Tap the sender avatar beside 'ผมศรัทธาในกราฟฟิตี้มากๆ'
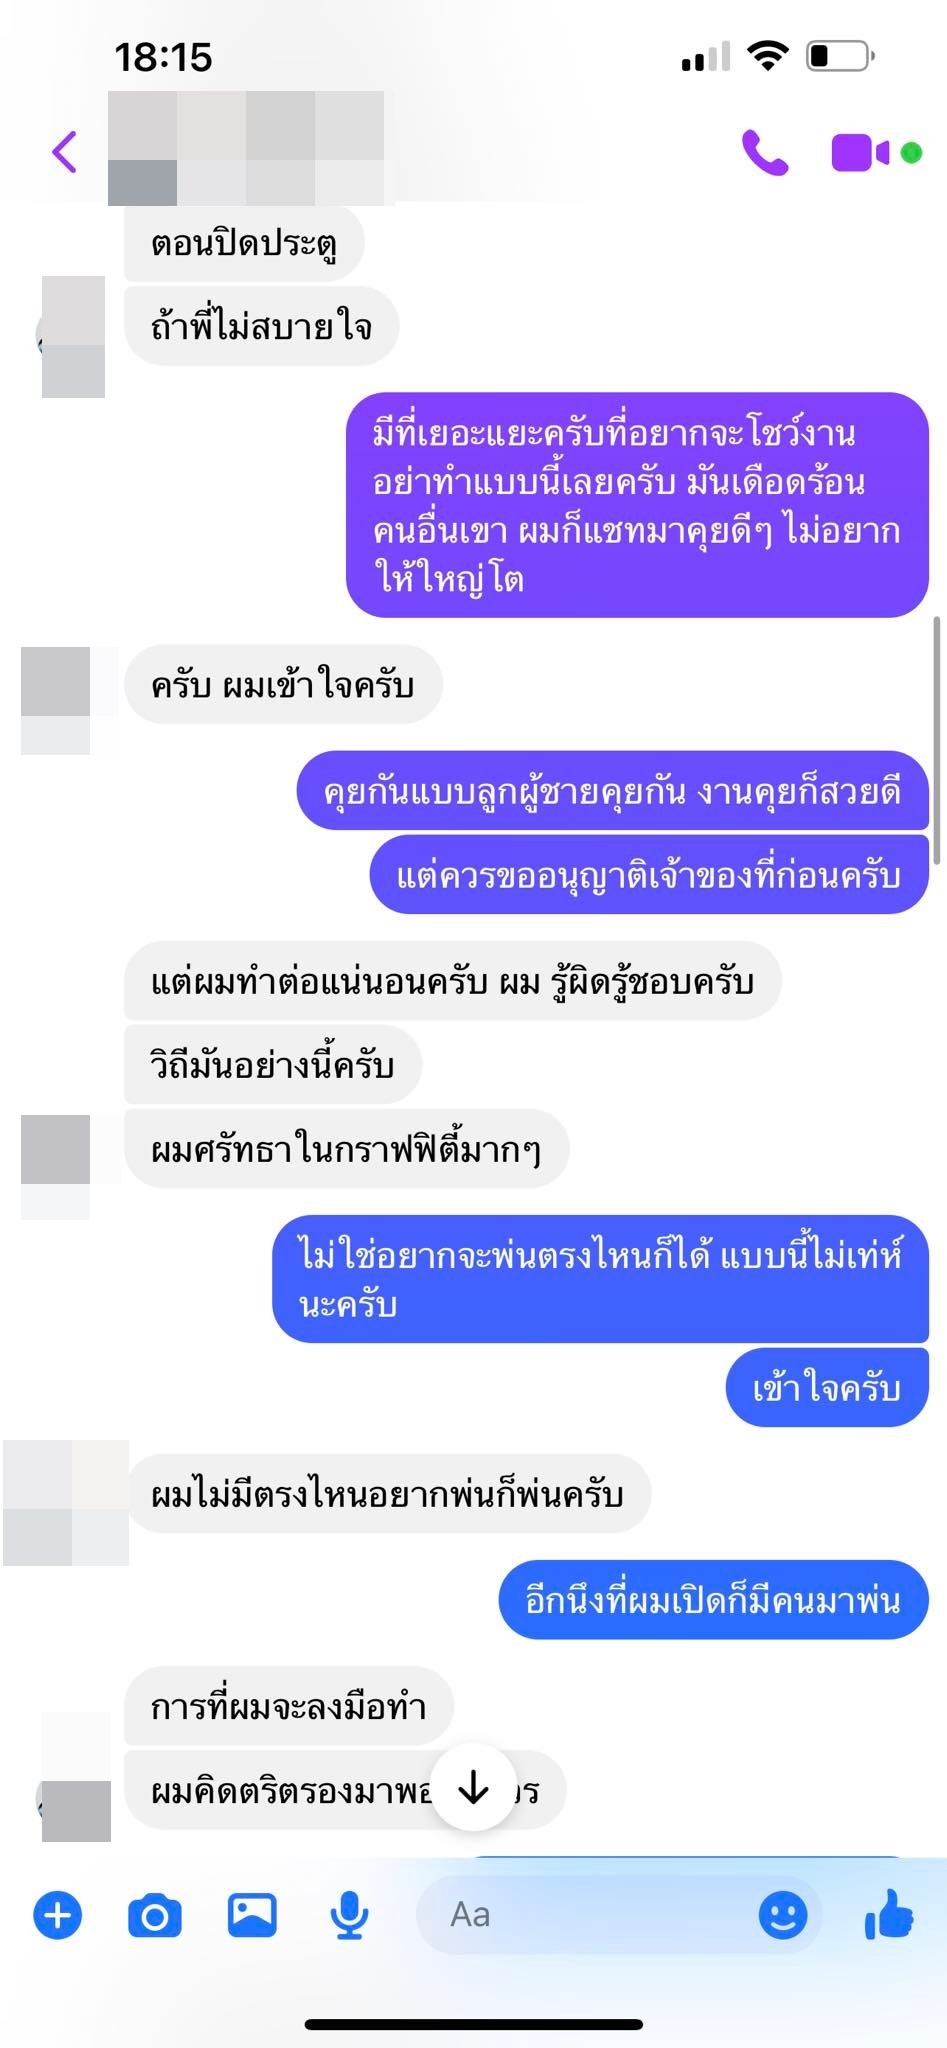The height and width of the screenshot is (2048, 947). point(56,1166)
